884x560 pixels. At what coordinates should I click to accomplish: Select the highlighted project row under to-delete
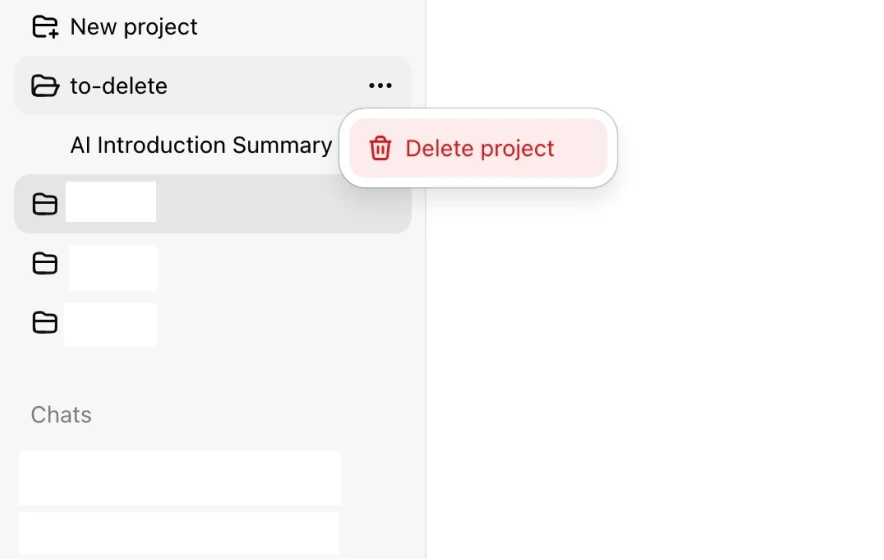pos(213,204)
